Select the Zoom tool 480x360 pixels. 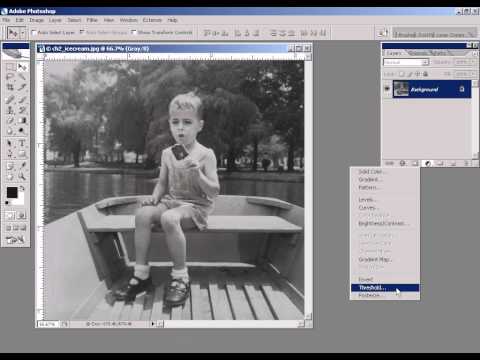pyautogui.click(x=22, y=176)
